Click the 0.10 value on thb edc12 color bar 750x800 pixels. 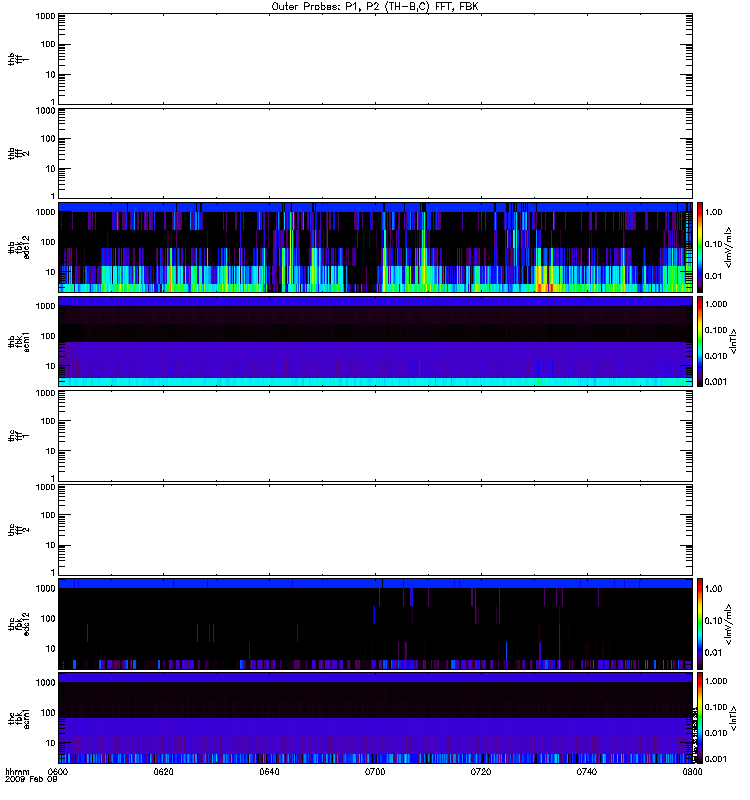(x=714, y=244)
